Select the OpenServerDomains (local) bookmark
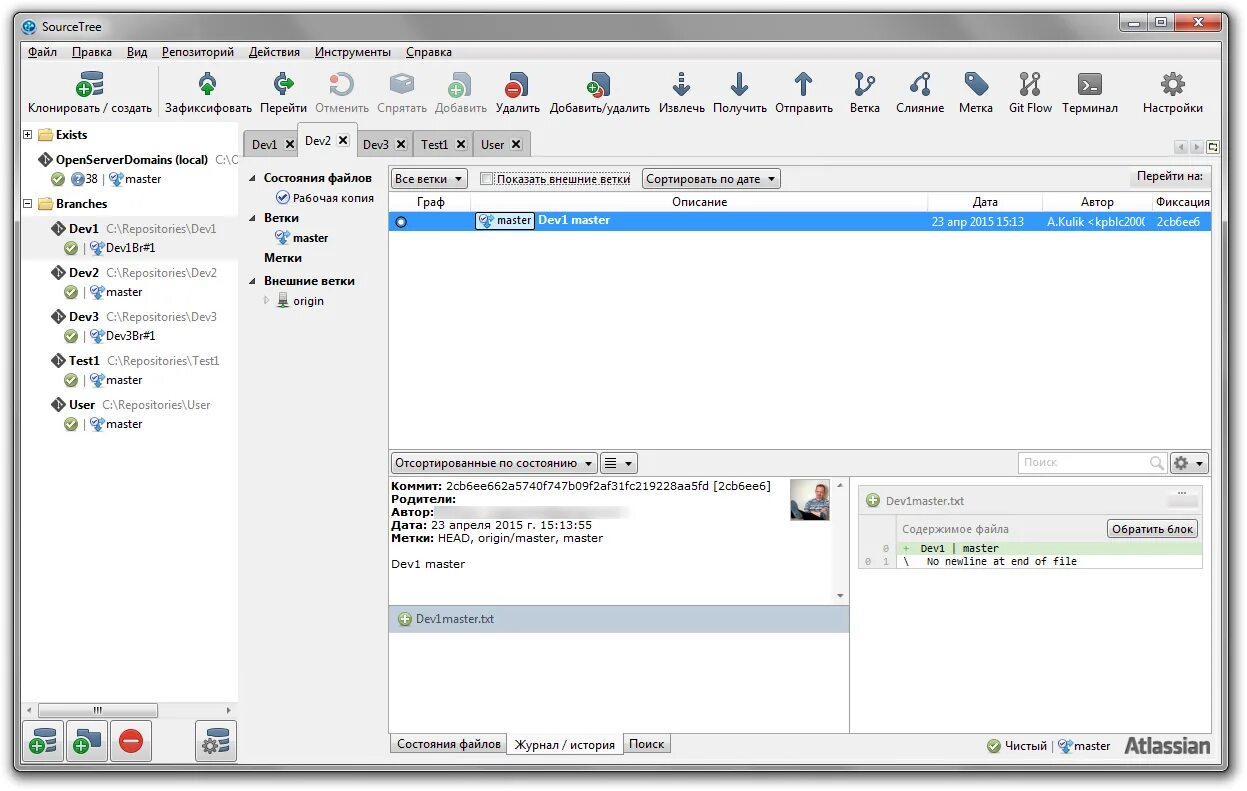Image resolution: width=1247 pixels, height=791 pixels. pos(131,160)
